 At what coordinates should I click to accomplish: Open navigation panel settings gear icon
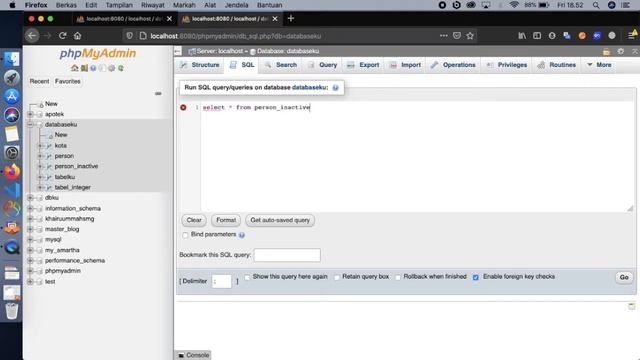click(111, 68)
